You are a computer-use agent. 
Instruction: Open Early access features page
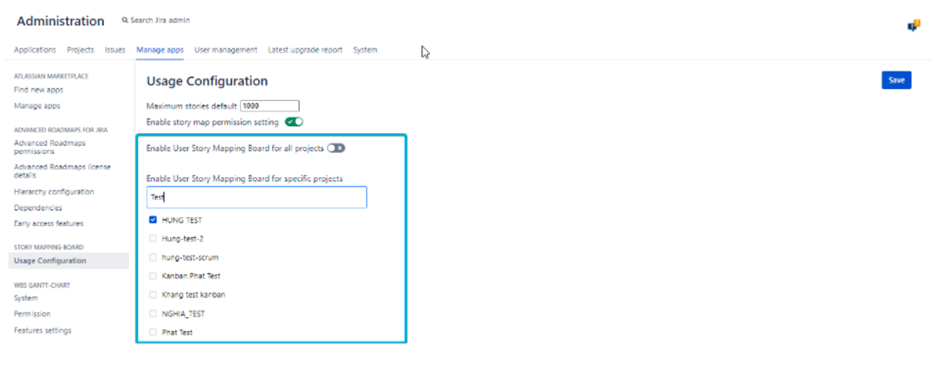click(49, 223)
